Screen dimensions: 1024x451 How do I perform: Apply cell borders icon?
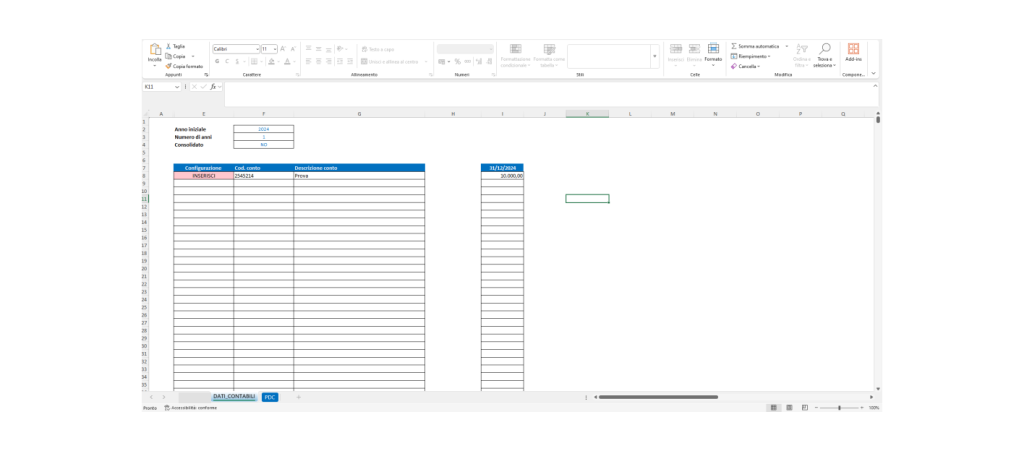[x=253, y=61]
